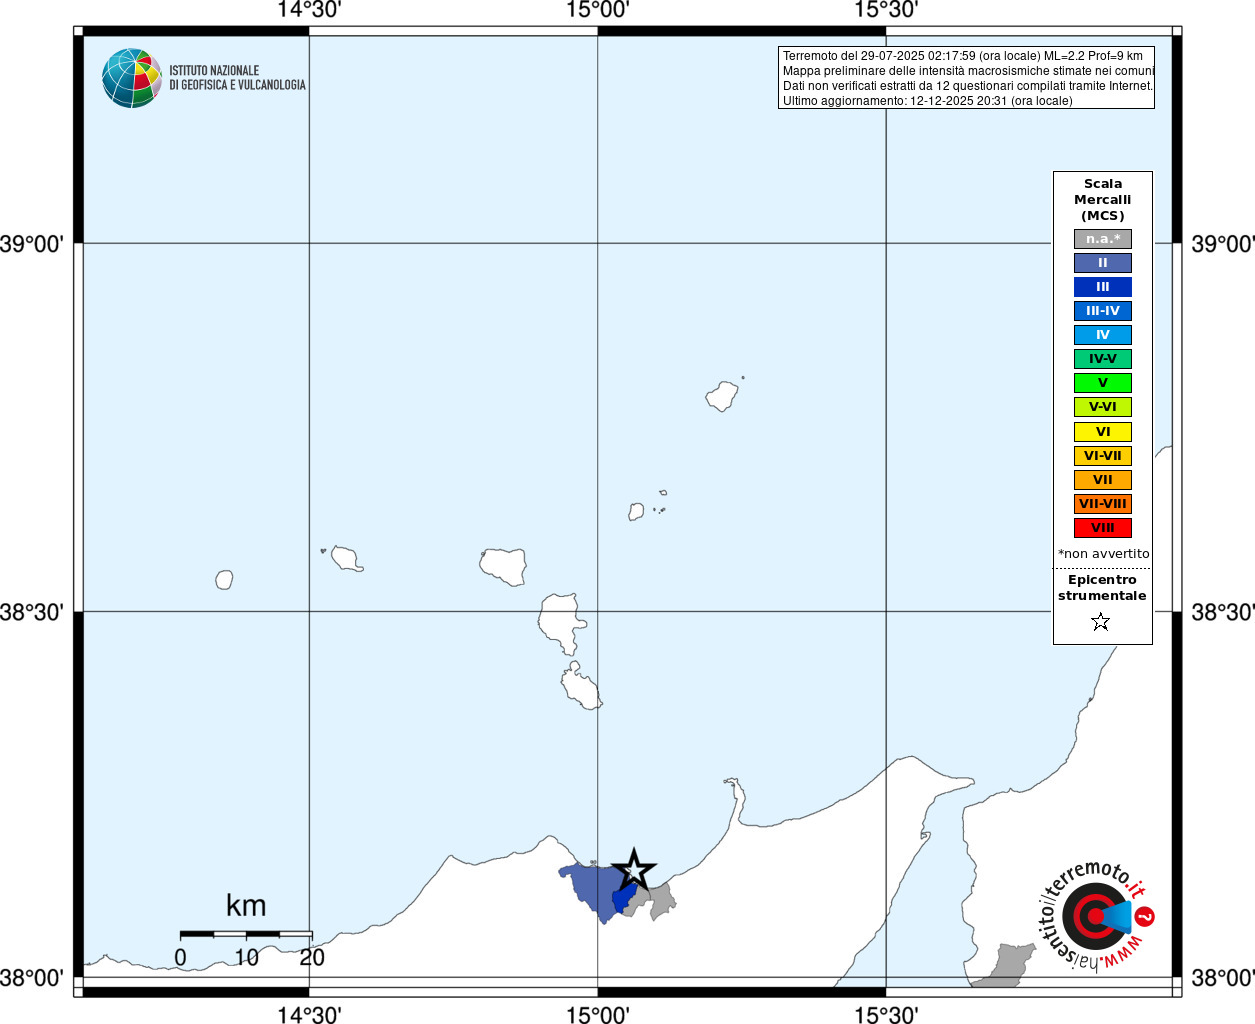Click the top axis label 15°00'
This screenshot has height=1024, width=1255.
click(x=598, y=11)
